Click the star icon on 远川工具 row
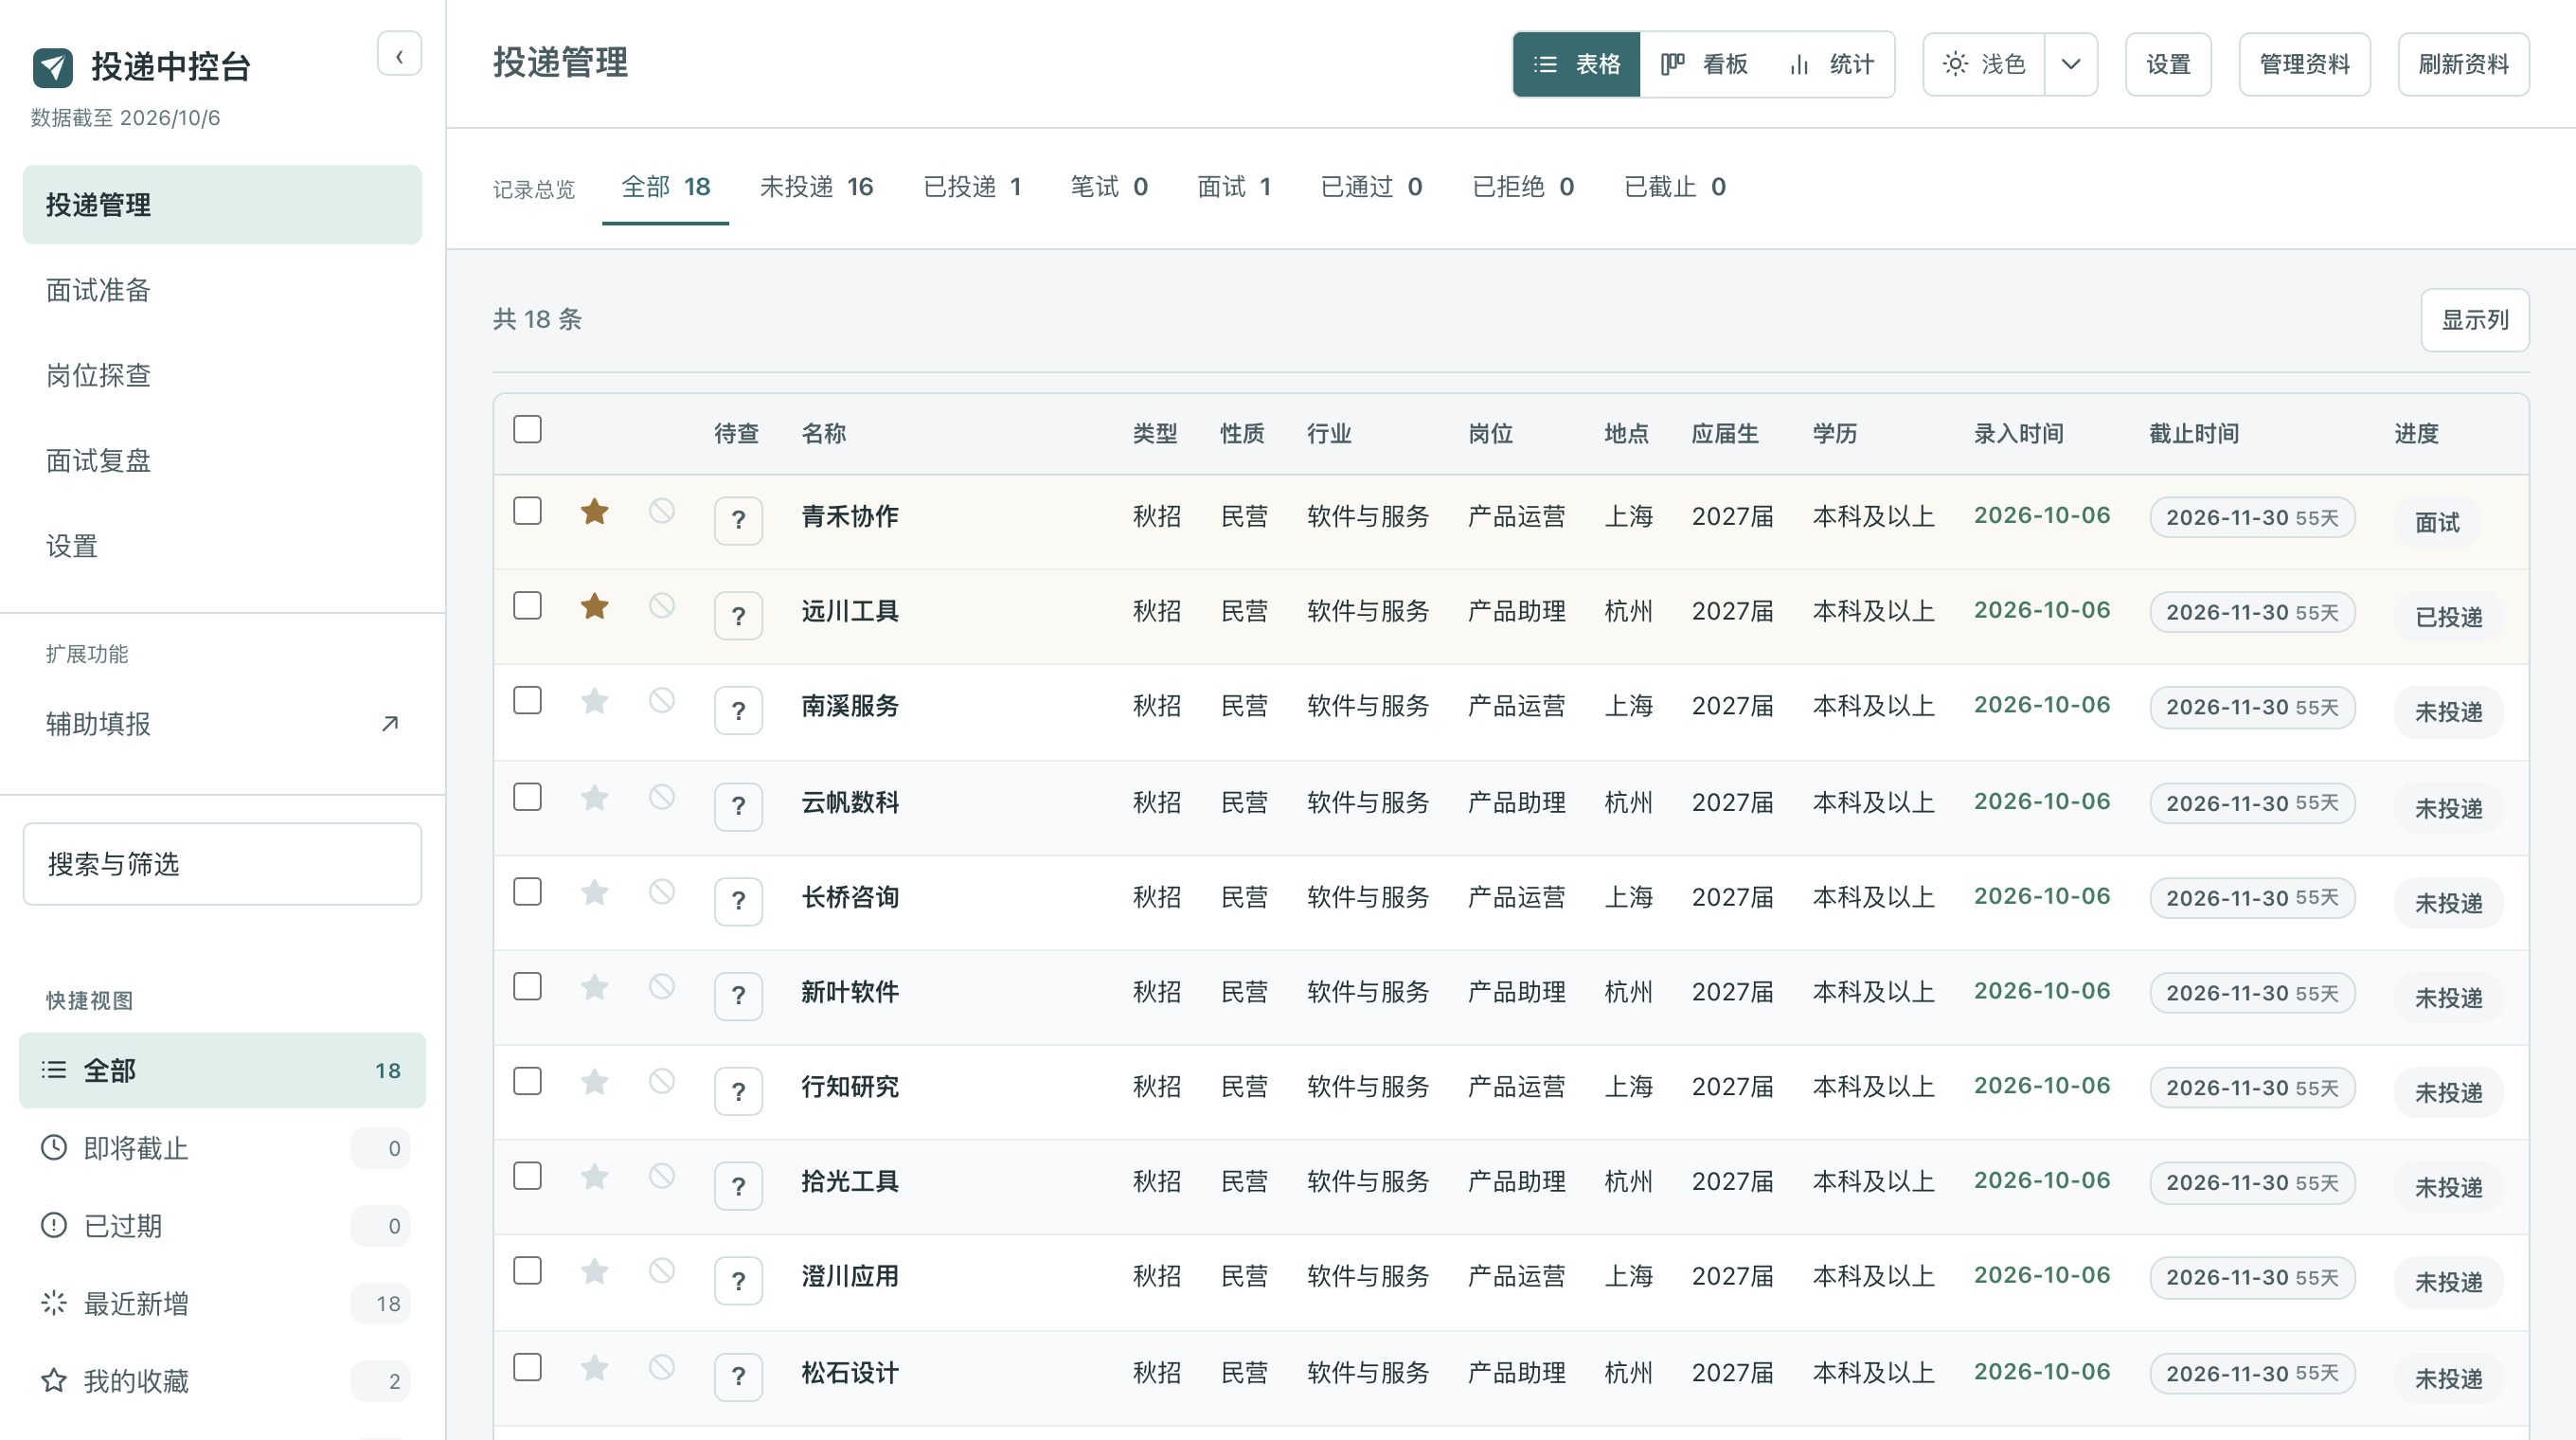 (x=595, y=607)
